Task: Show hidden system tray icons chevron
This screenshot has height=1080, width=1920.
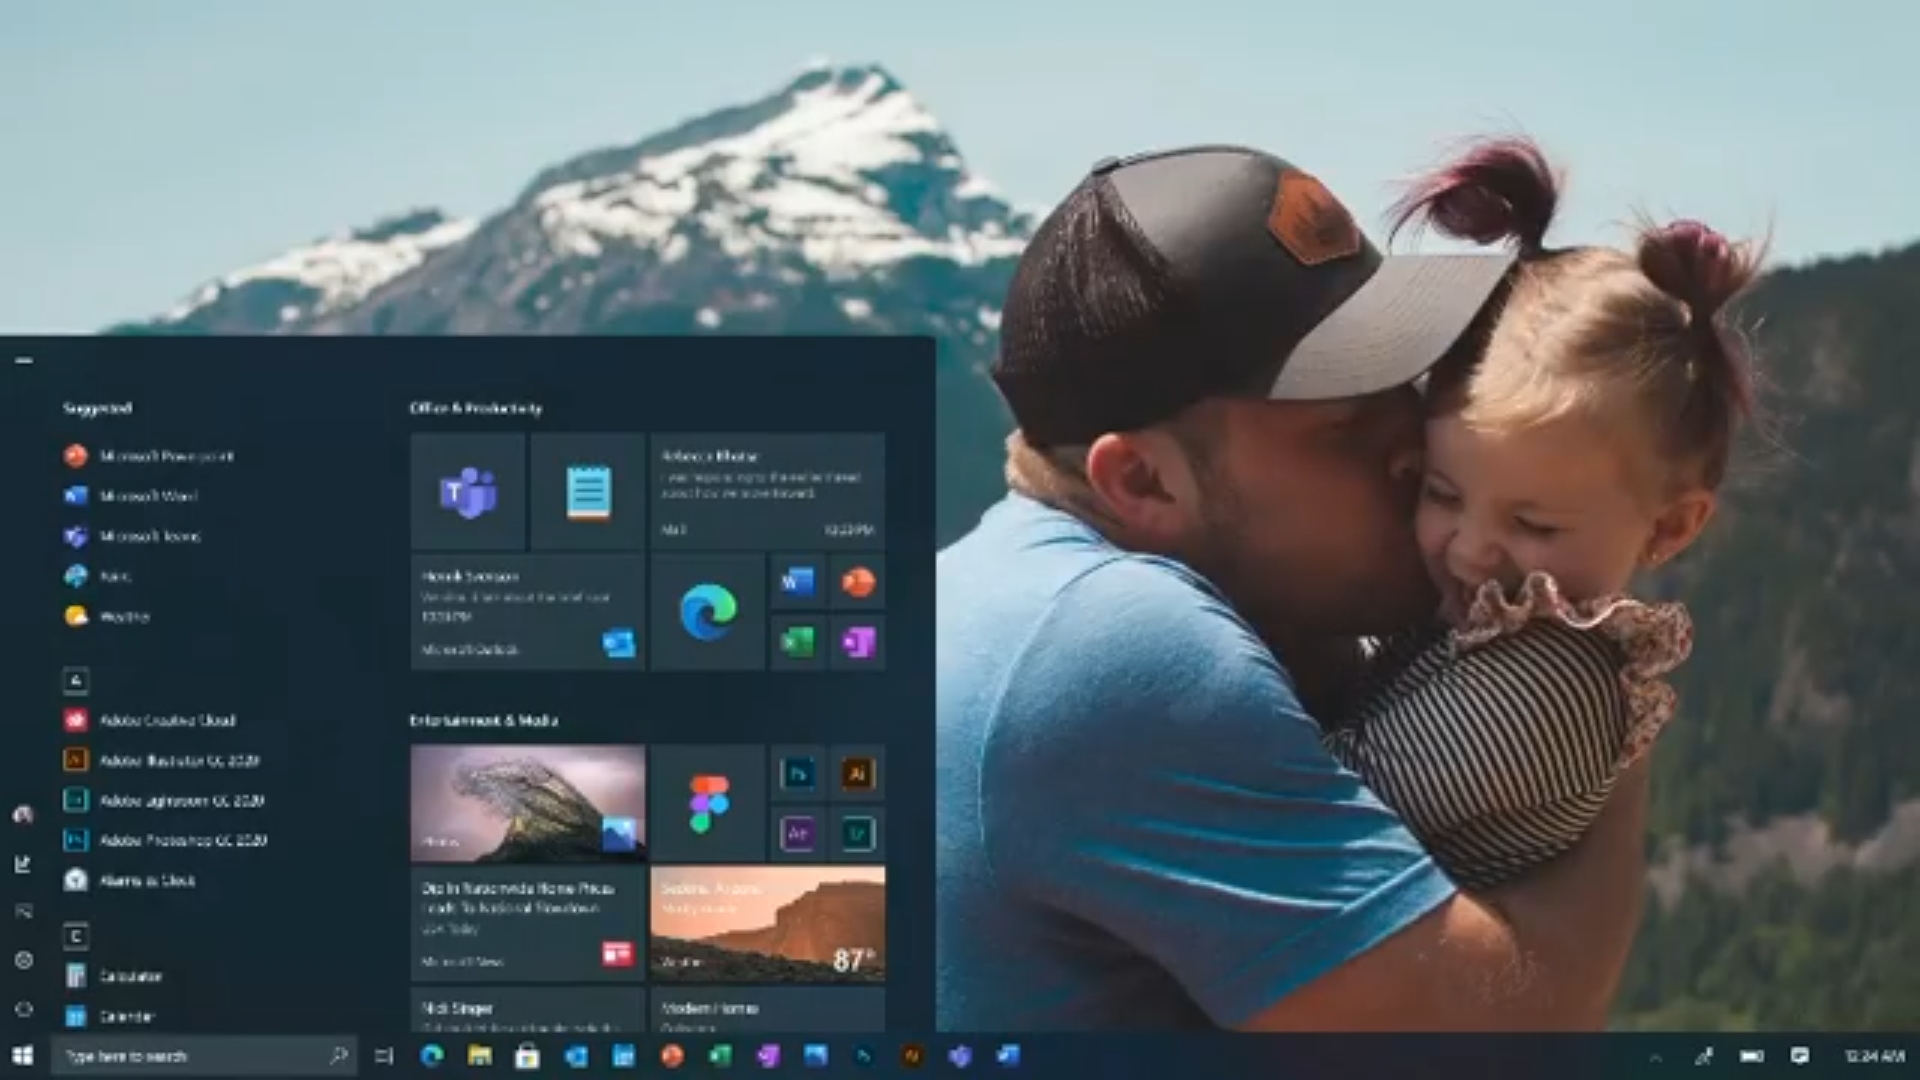Action: (x=1655, y=1057)
